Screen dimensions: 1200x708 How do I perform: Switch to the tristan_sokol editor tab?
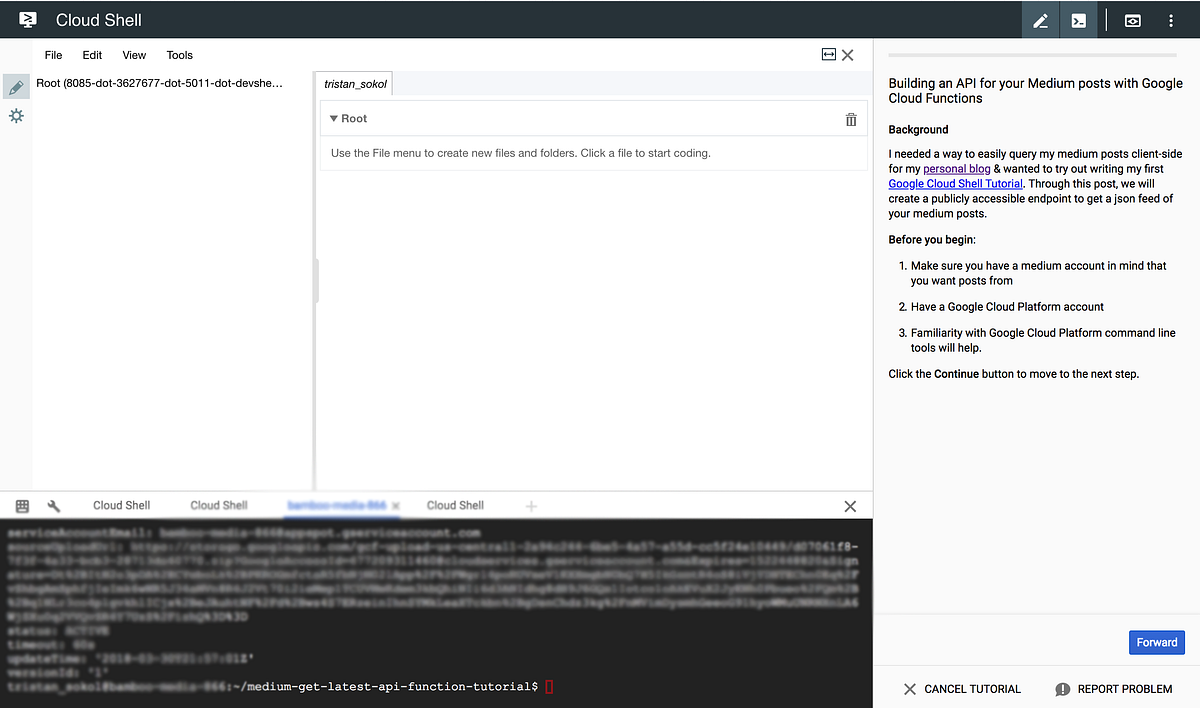353,84
